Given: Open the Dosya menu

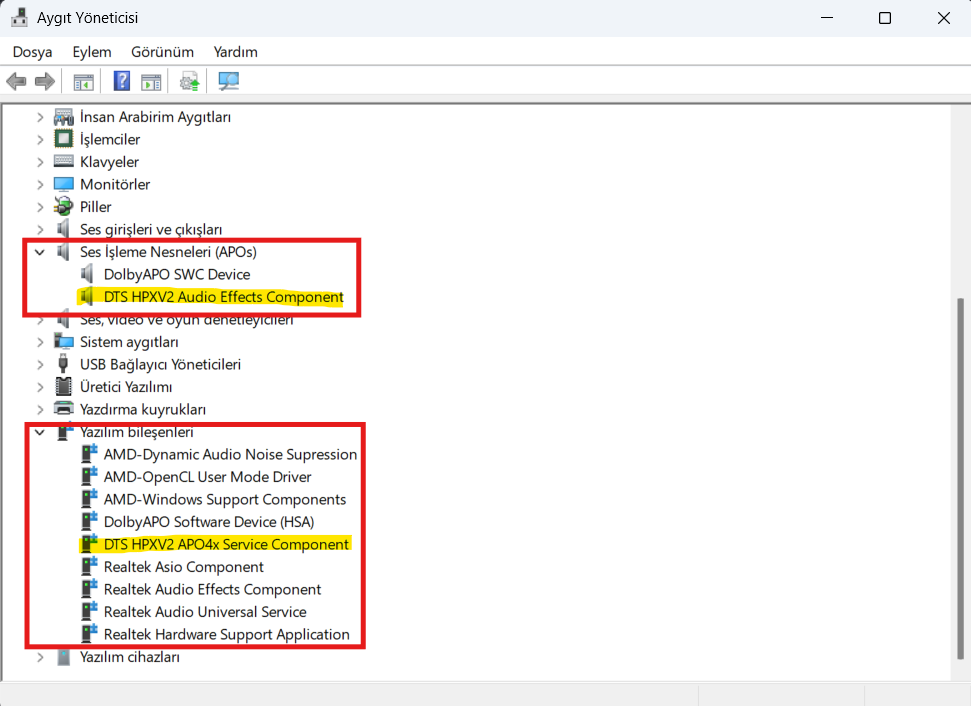Looking at the screenshot, I should click(x=32, y=52).
